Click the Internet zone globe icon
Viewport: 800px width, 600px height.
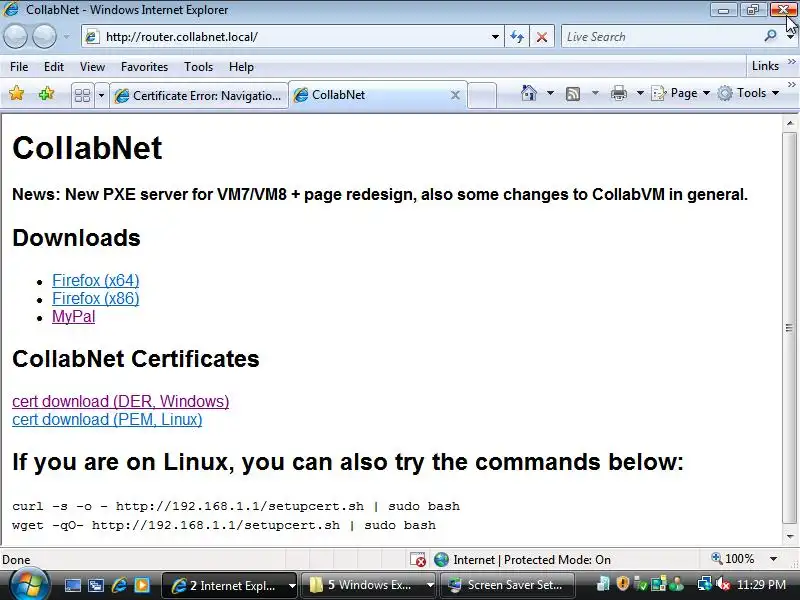[x=441, y=560]
